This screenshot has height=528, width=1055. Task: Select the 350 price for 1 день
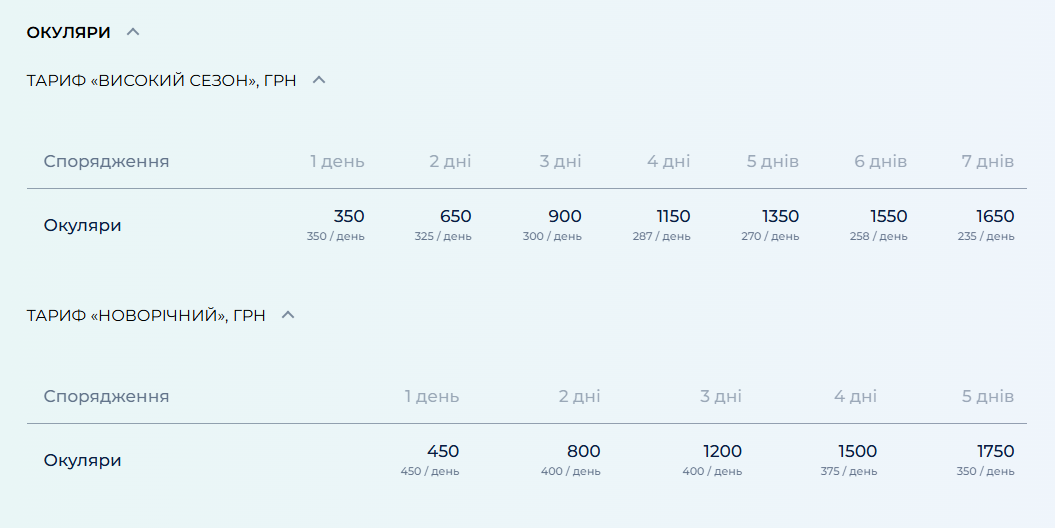point(349,216)
